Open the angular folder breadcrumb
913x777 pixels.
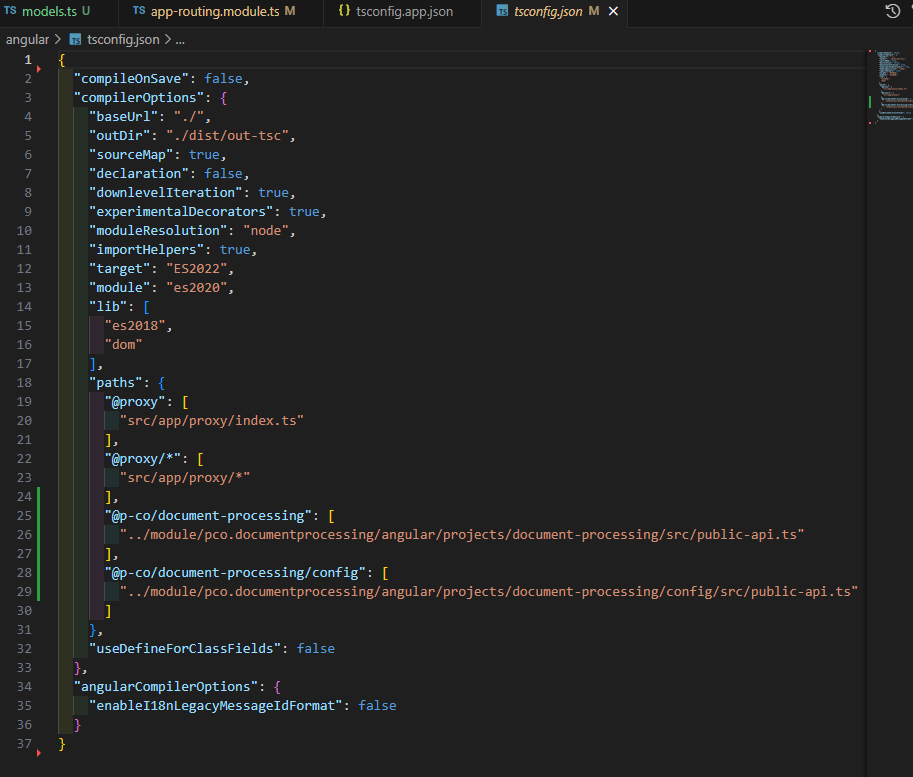[27, 40]
